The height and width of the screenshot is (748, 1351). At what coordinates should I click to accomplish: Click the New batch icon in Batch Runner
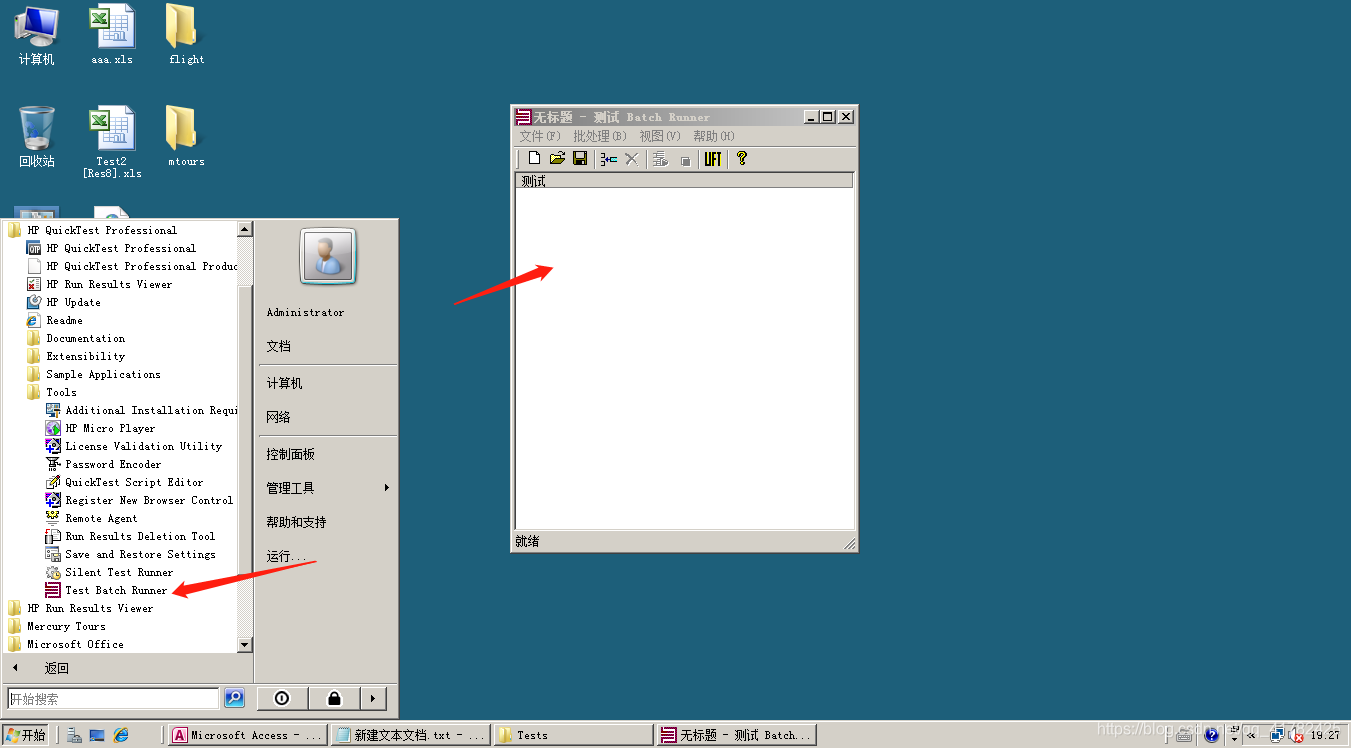coord(535,159)
